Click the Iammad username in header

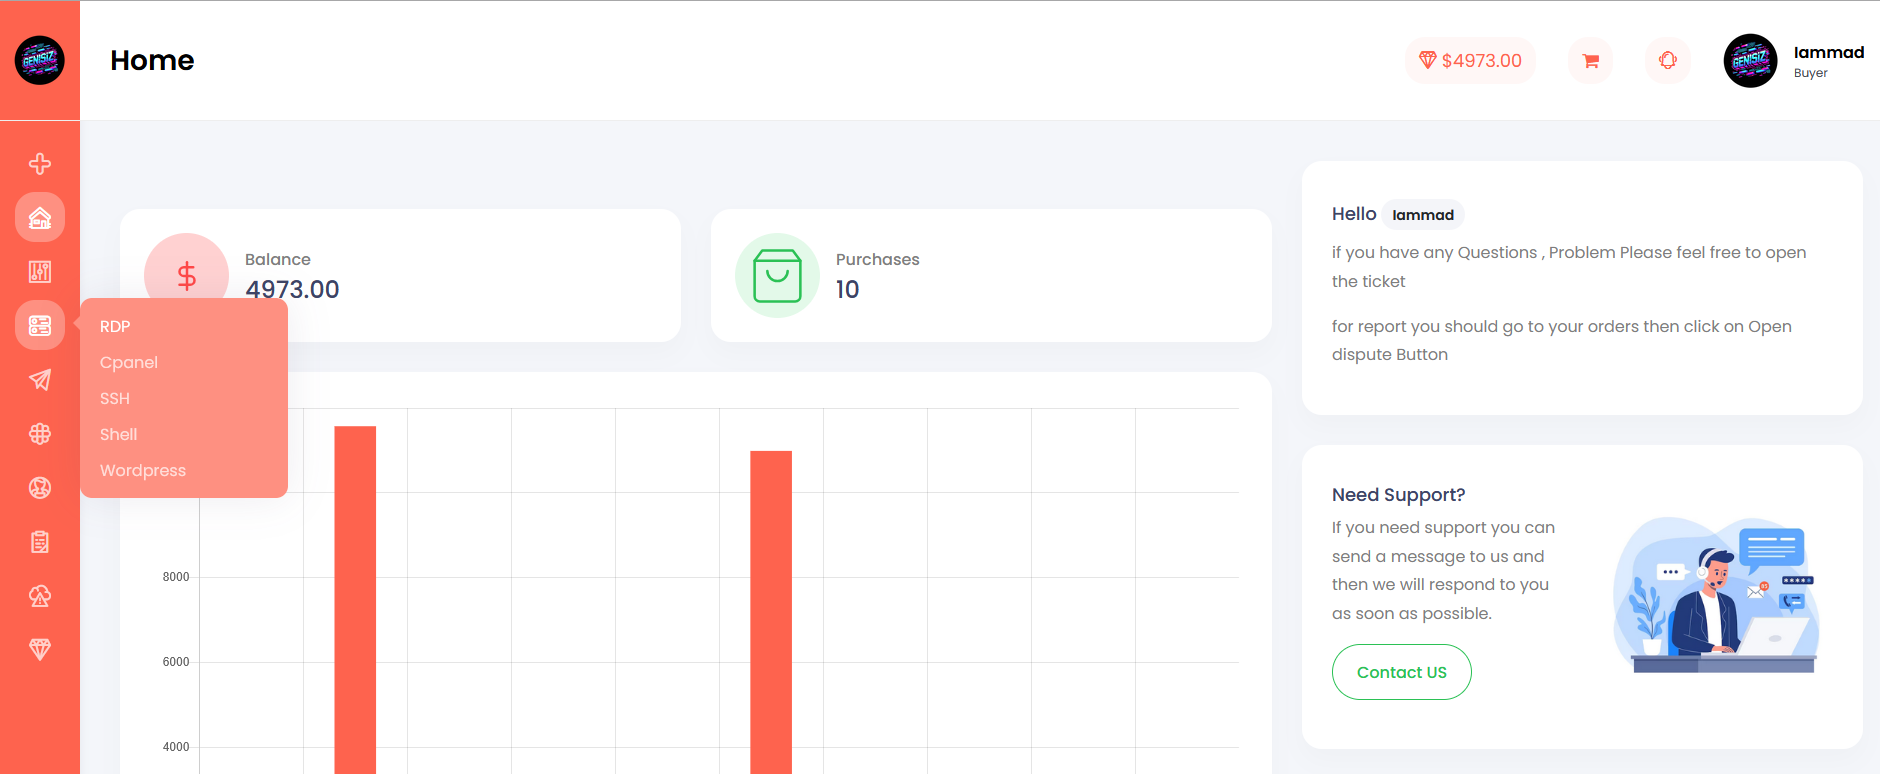point(1829,53)
